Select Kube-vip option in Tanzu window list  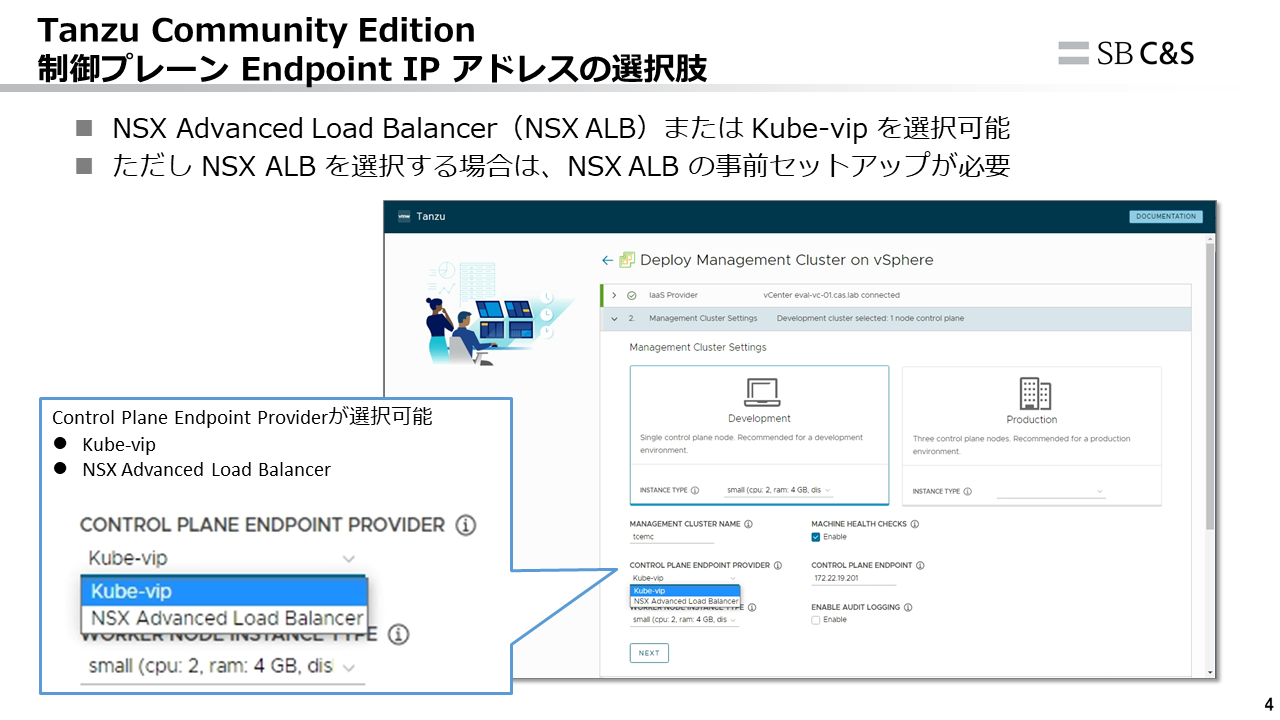pos(685,591)
